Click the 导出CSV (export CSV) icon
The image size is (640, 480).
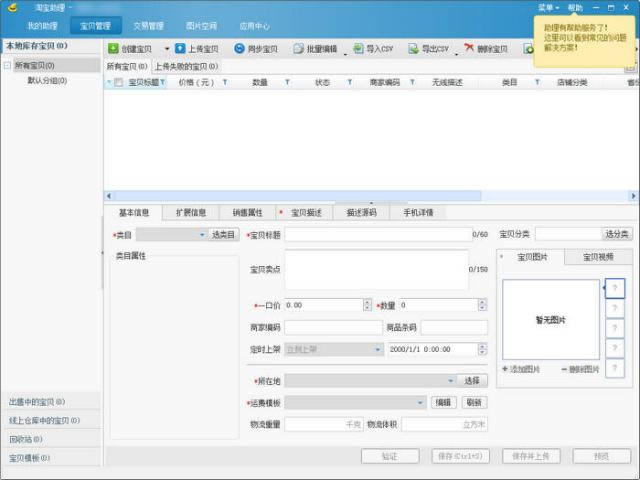[413, 48]
